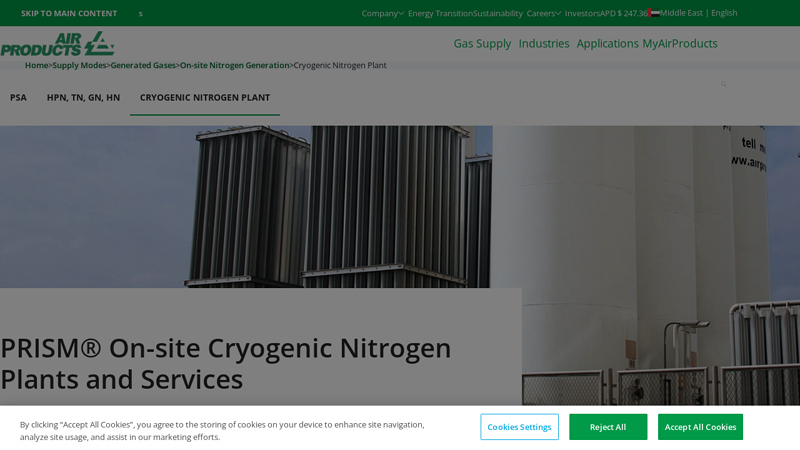Open the search magnifier icon

[x=723, y=84]
